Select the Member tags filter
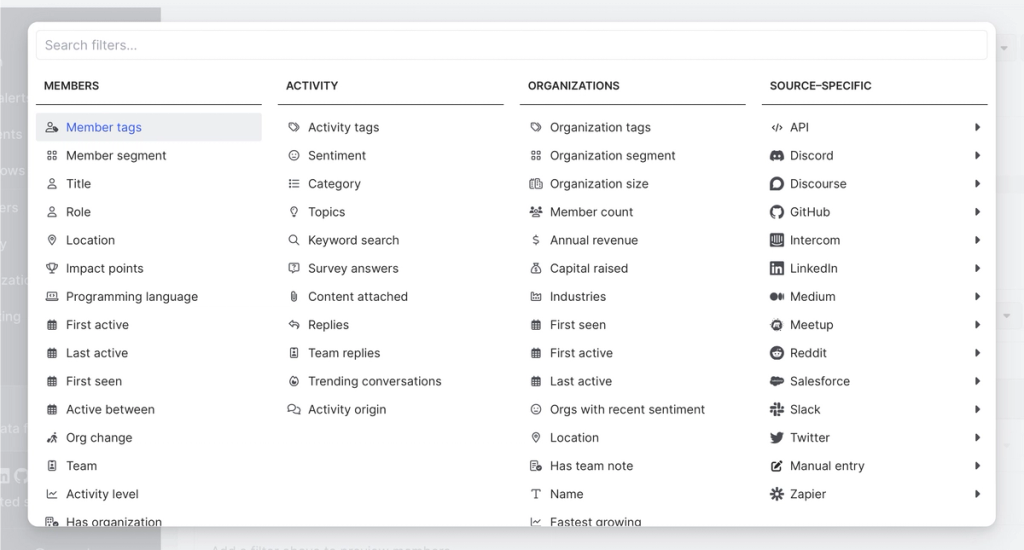The image size is (1024, 550). point(104,128)
